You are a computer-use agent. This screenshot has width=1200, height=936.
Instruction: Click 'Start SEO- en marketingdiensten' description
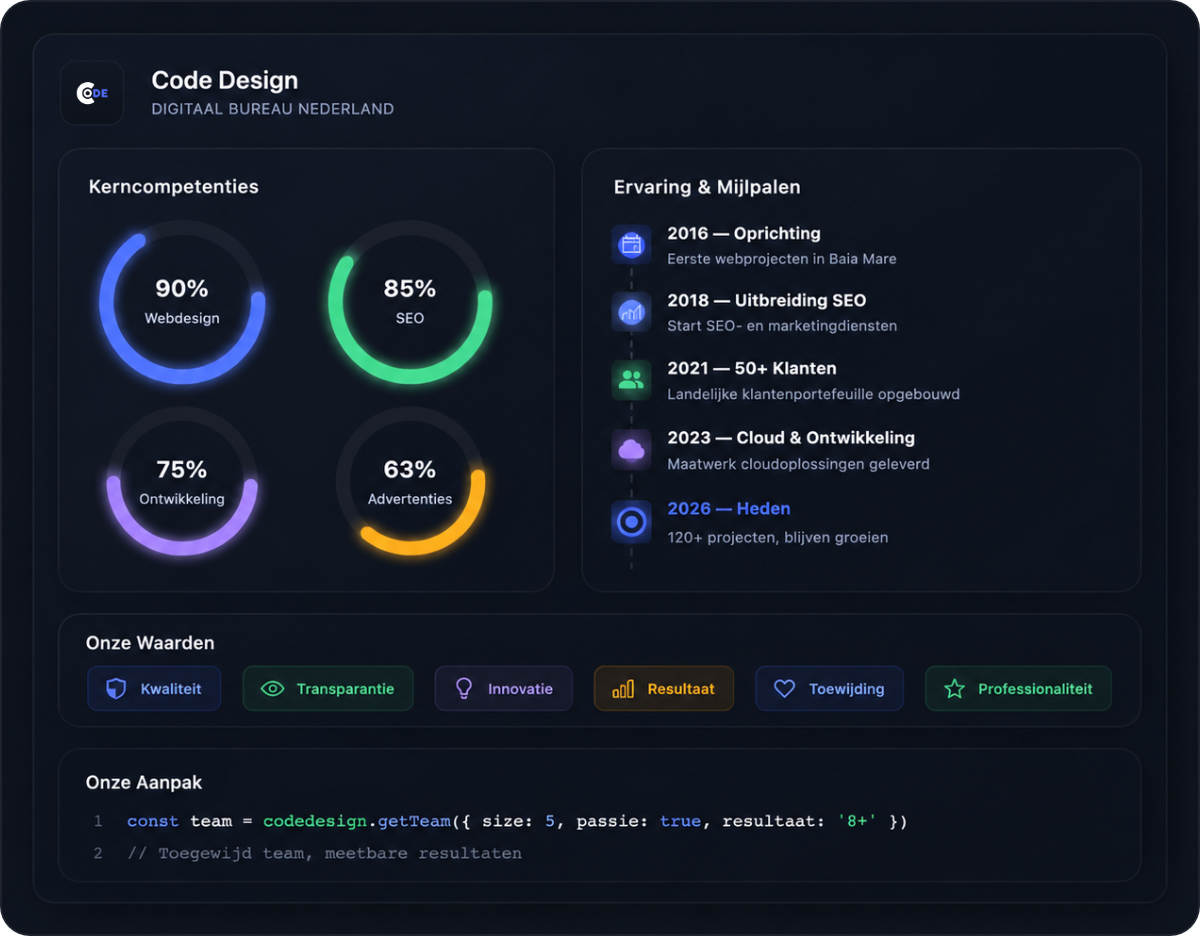click(782, 326)
